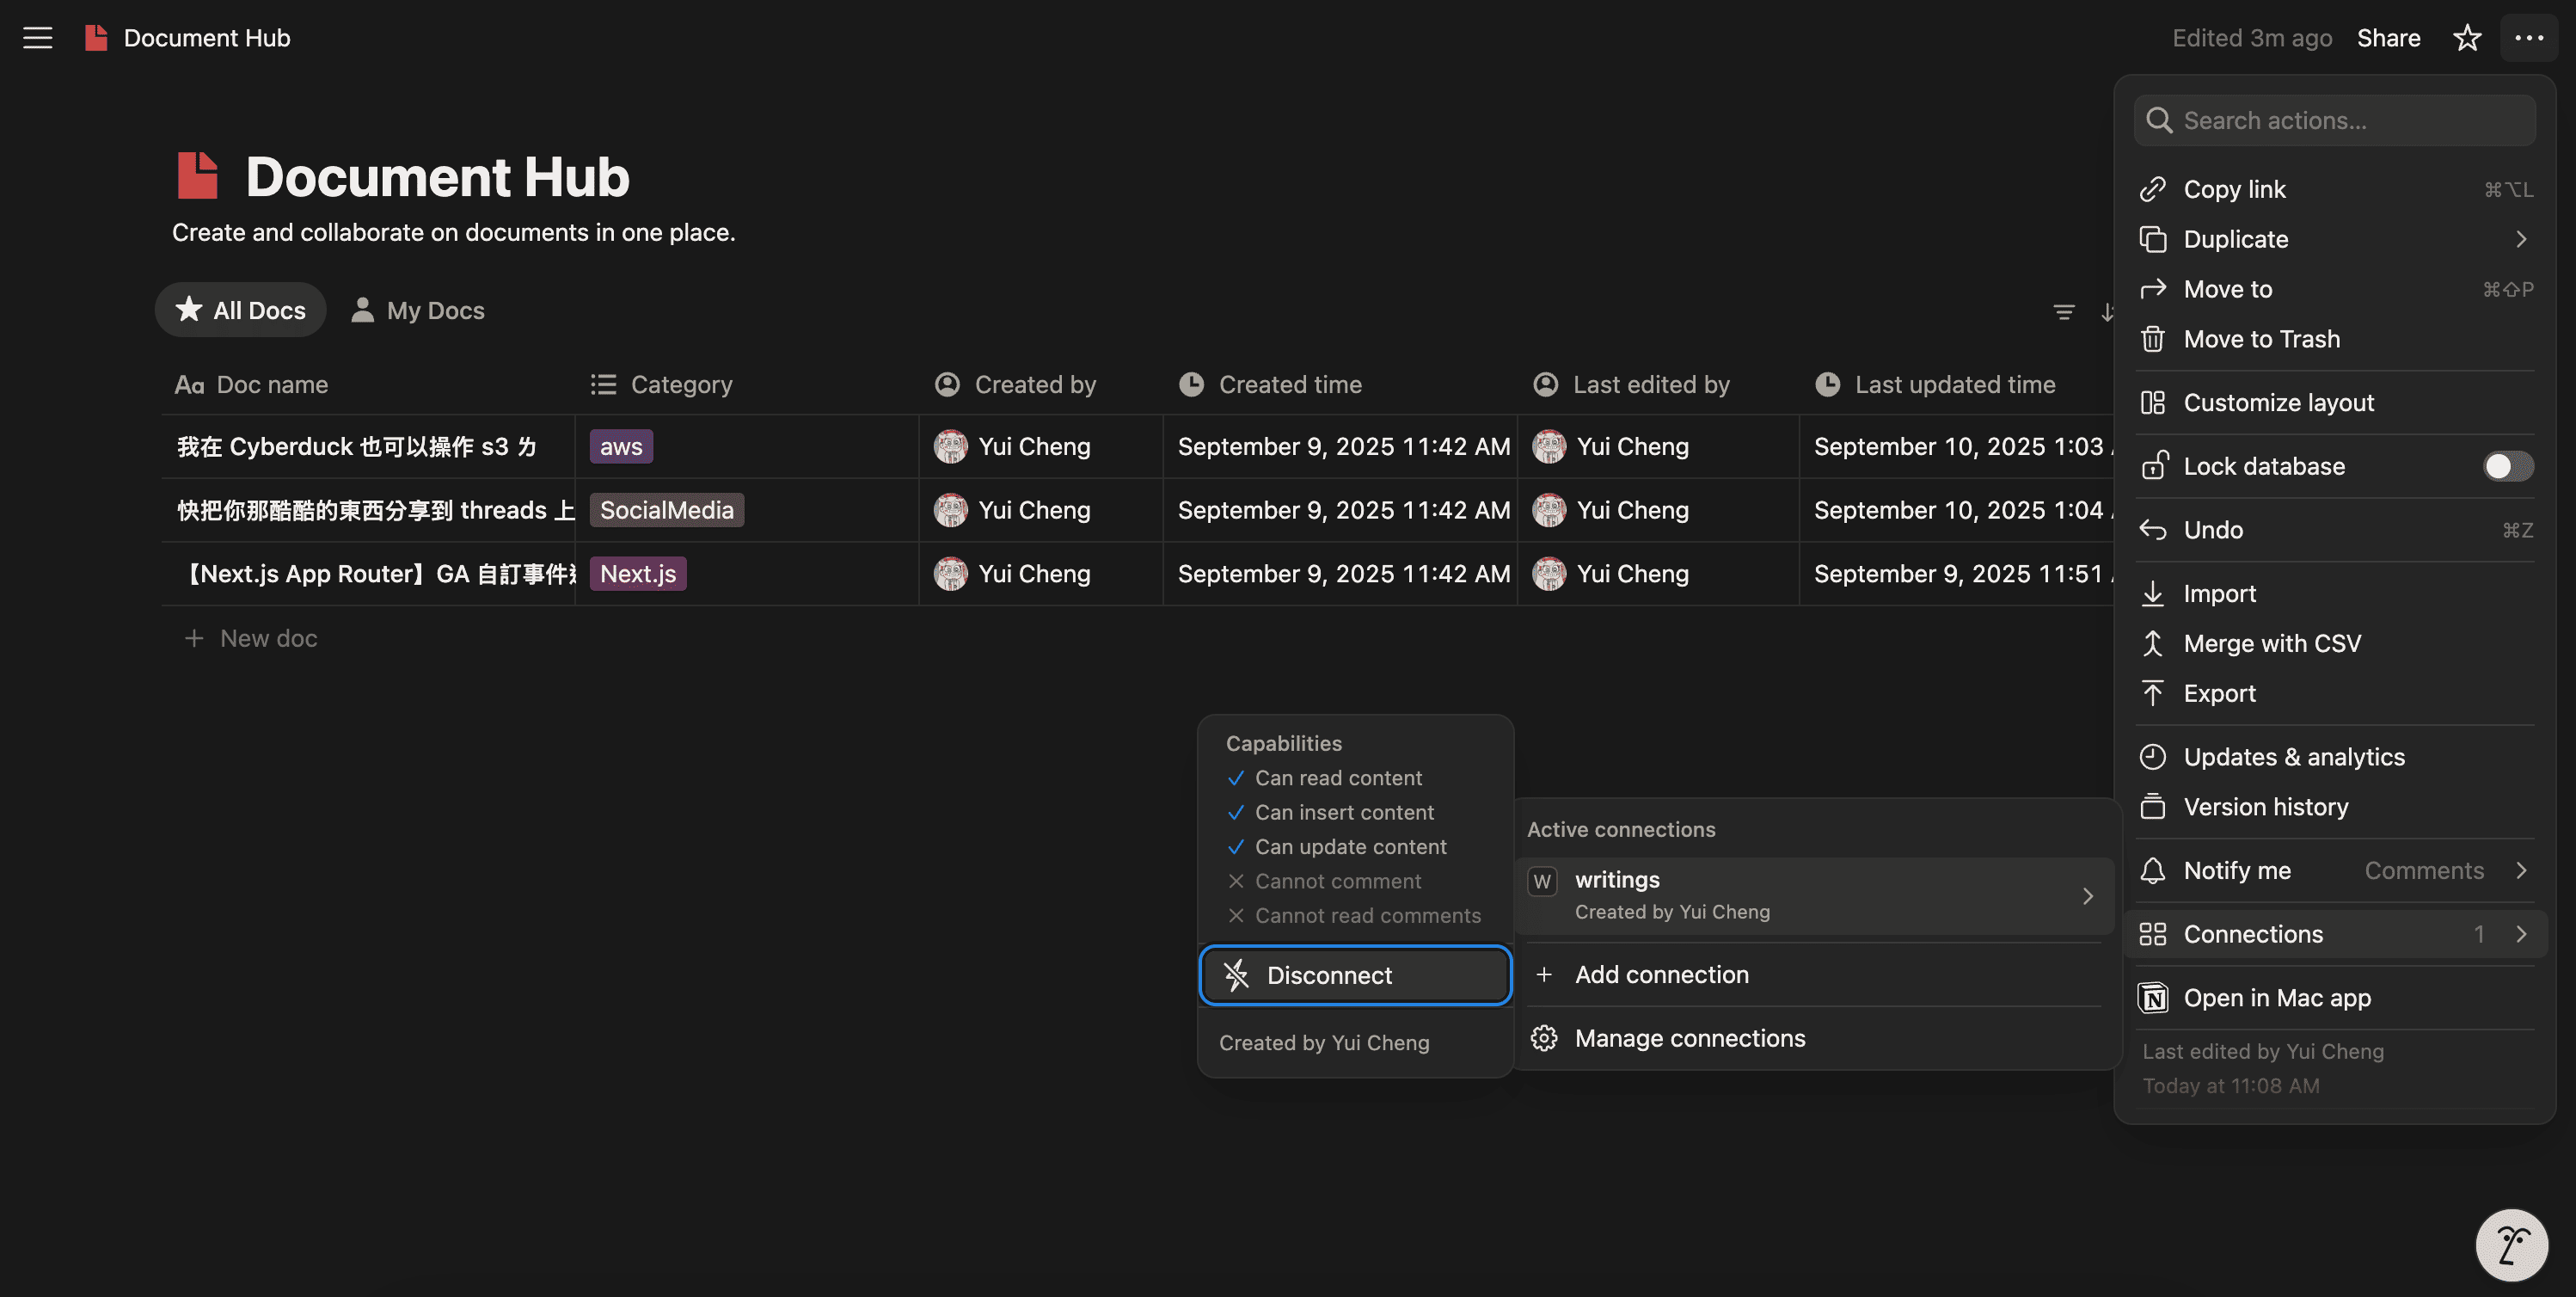Open the hamburger sidebar menu
Viewport: 2576px width, 1297px height.
[37, 38]
